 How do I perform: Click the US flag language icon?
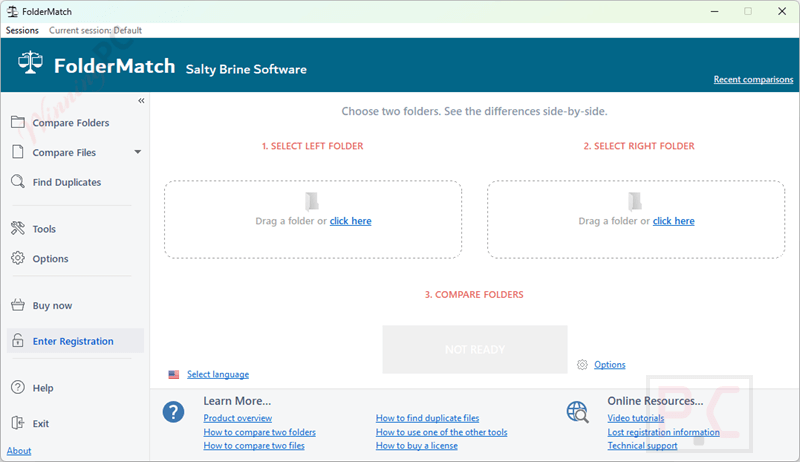[x=174, y=375]
